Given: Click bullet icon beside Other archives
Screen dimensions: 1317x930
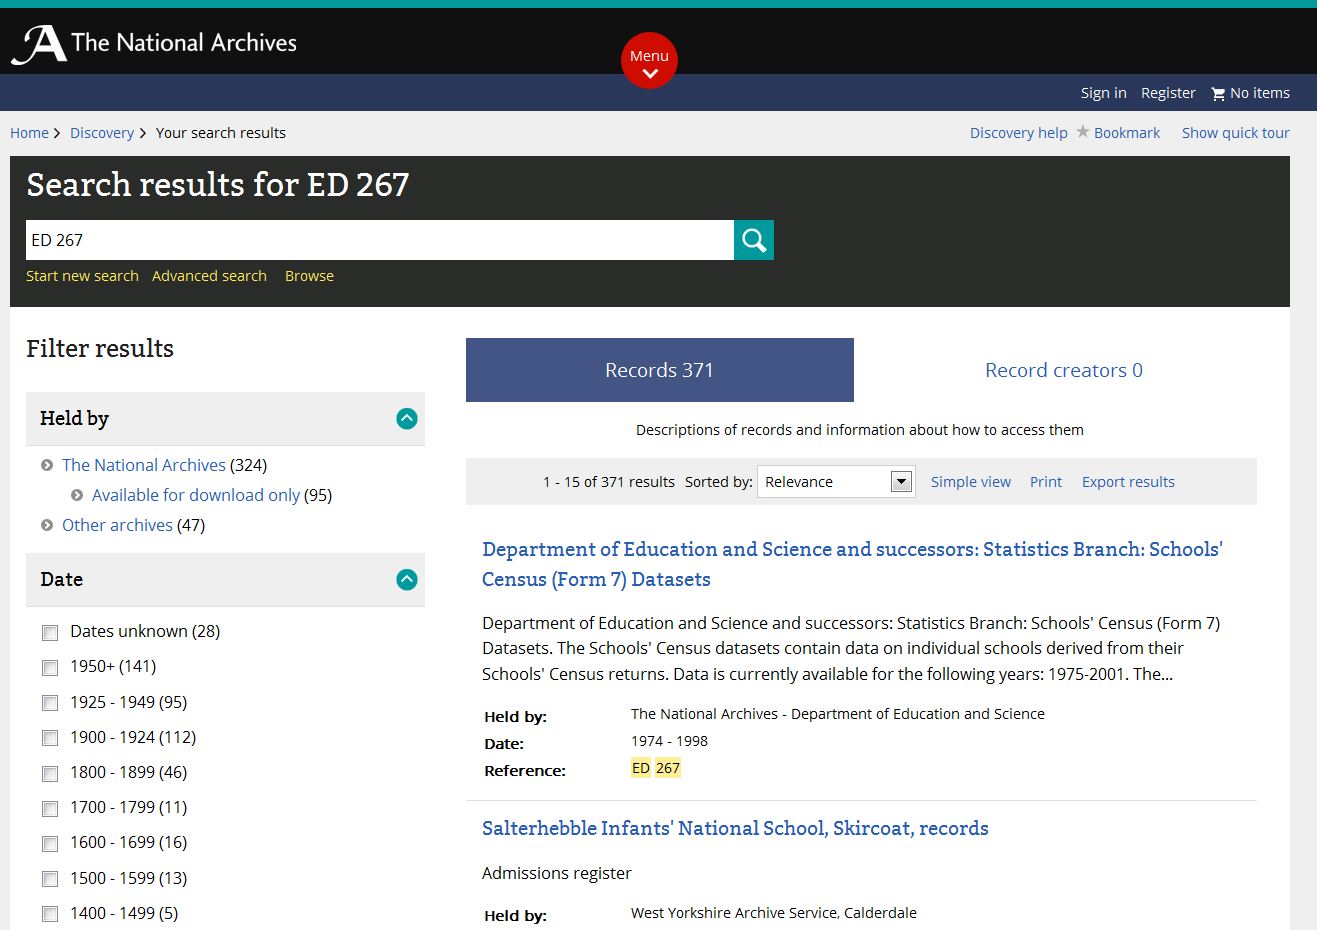Looking at the screenshot, I should click(47, 525).
